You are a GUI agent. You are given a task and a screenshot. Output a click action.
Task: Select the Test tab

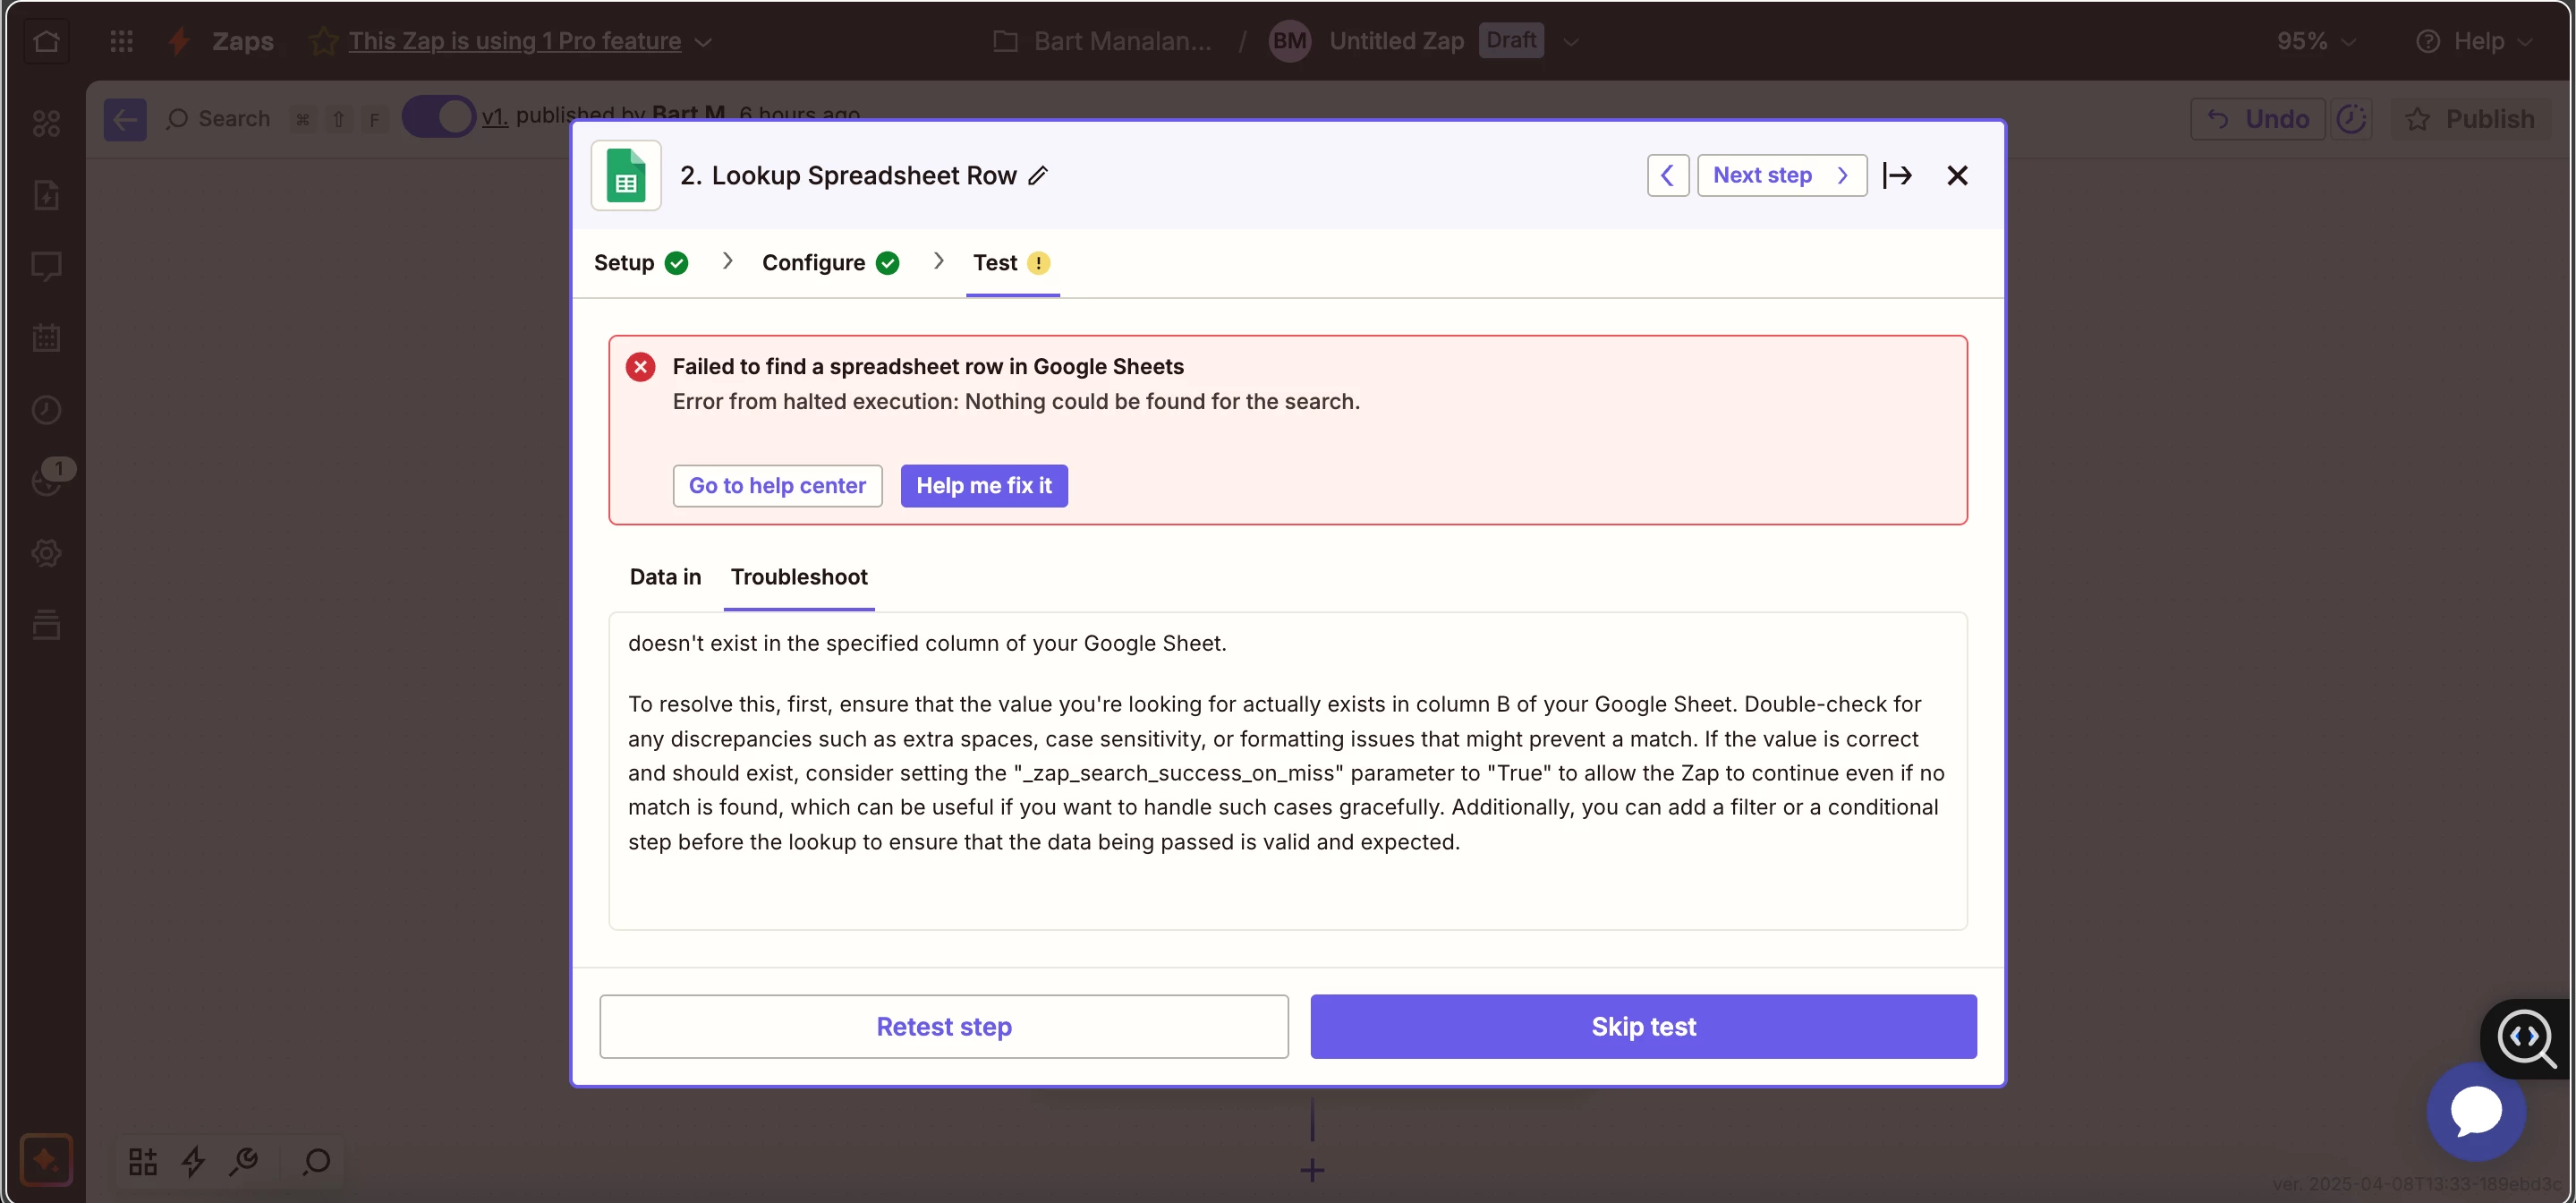coord(1011,262)
